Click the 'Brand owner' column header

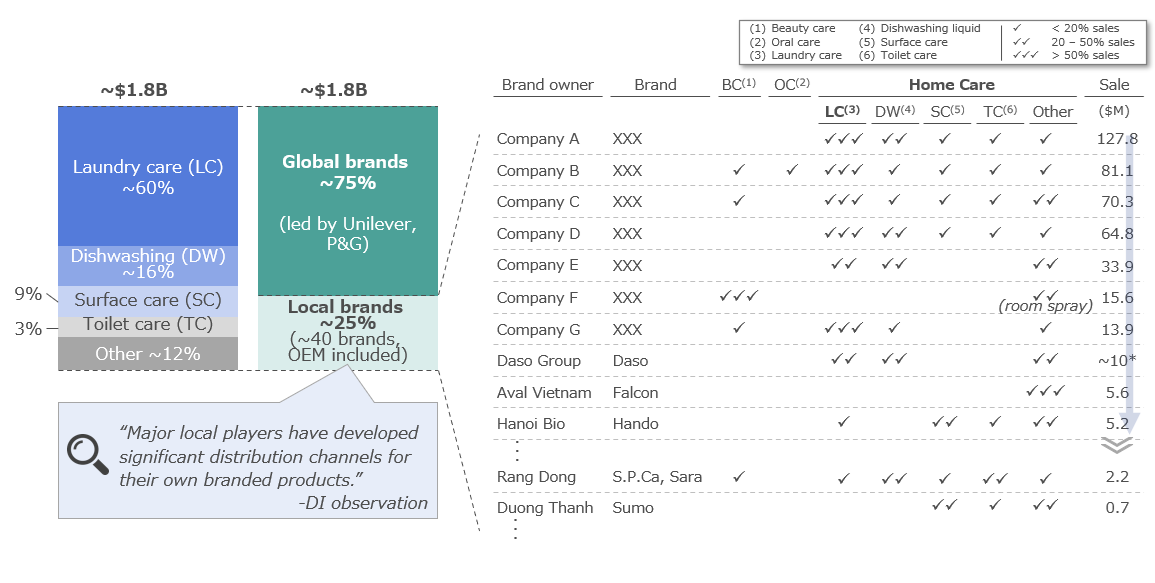pyautogui.click(x=547, y=85)
